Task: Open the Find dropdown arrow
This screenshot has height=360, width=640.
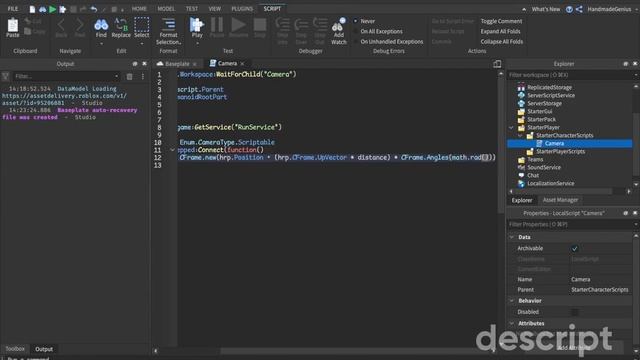Action: tap(101, 43)
